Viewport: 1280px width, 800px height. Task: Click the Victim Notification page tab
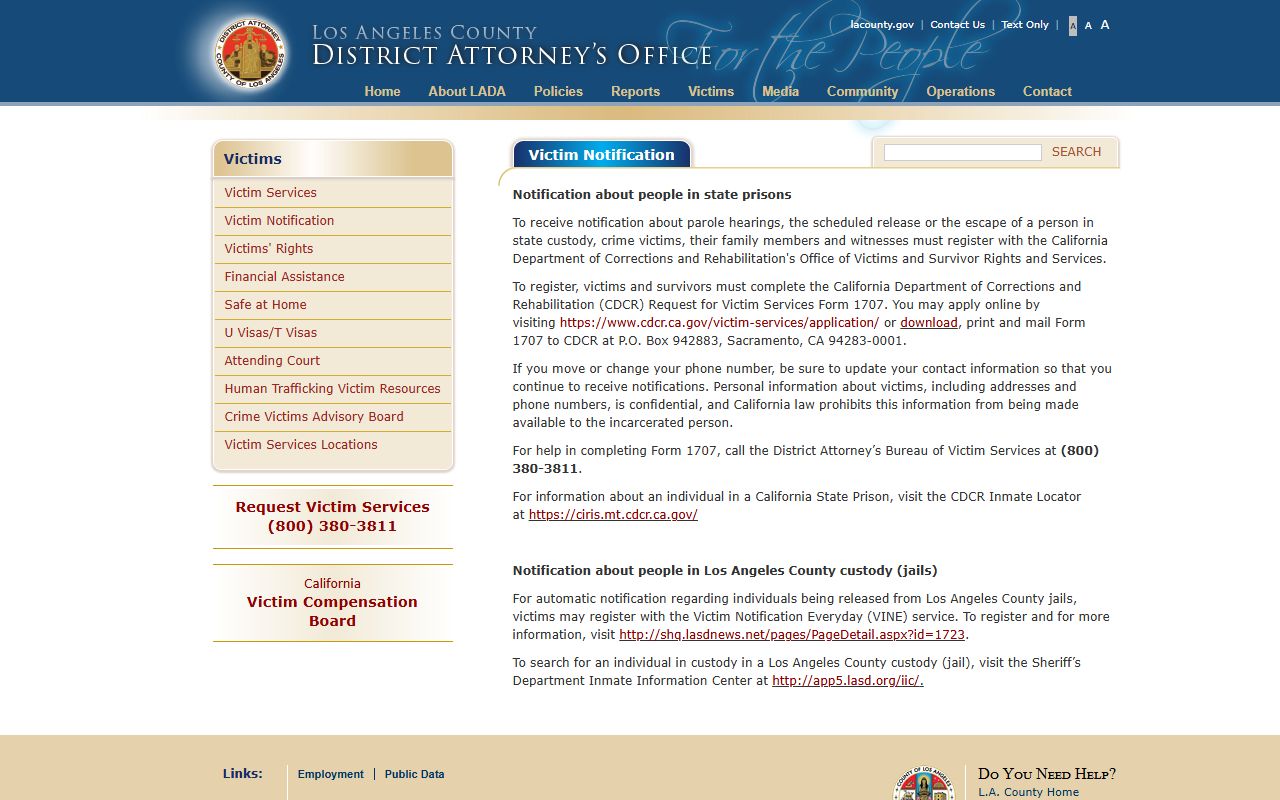[601, 154]
